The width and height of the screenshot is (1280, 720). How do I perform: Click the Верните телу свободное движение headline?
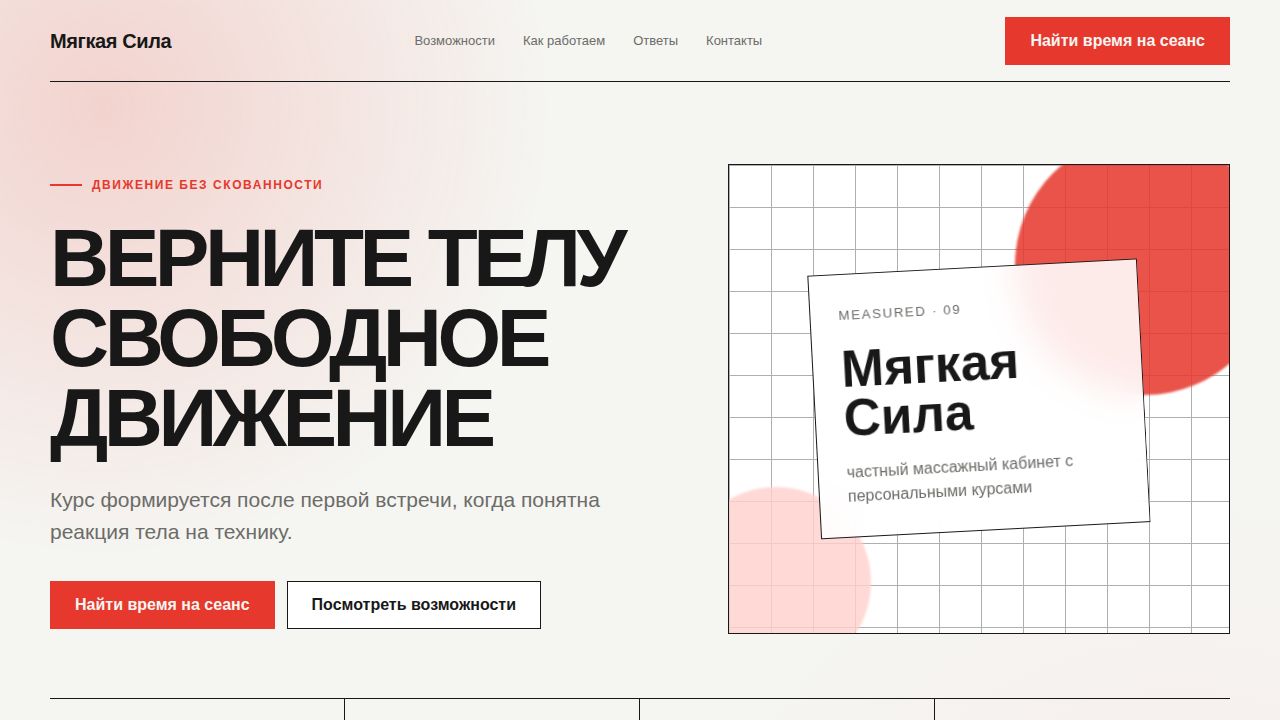coord(338,339)
